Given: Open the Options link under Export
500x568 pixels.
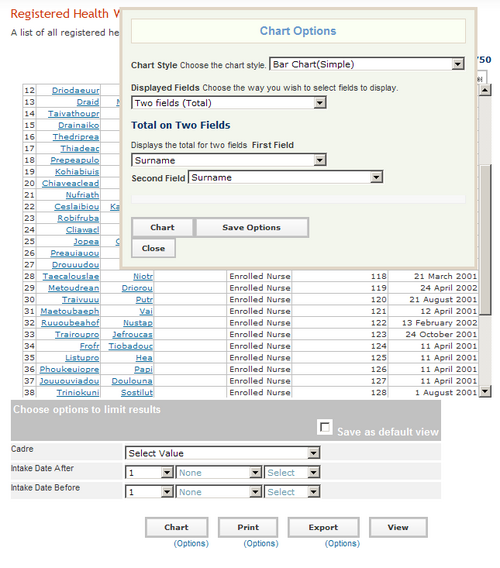Looking at the screenshot, I should 342,543.
